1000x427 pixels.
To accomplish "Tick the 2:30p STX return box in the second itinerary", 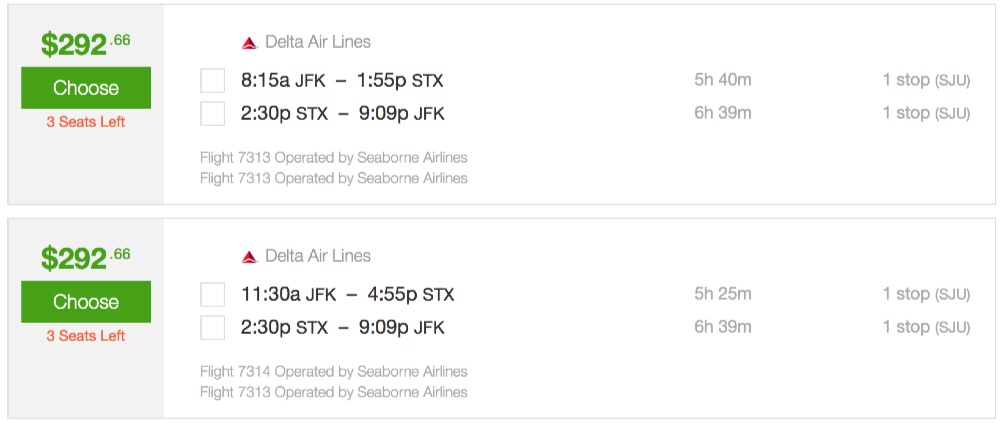I will coord(212,327).
